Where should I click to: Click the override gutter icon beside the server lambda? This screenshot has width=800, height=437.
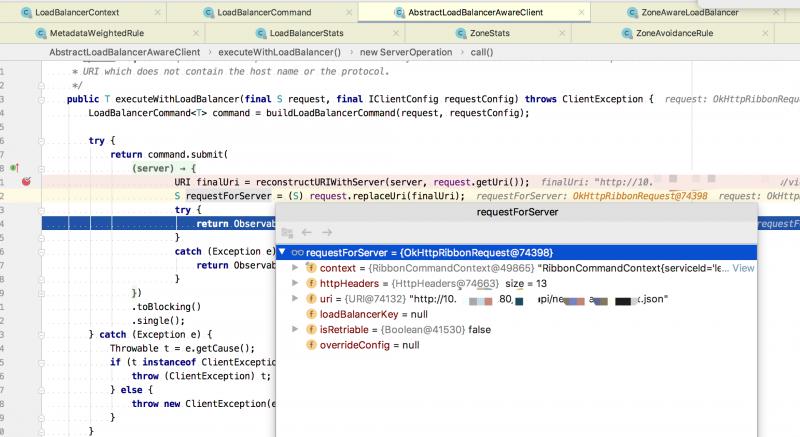click(x=14, y=168)
